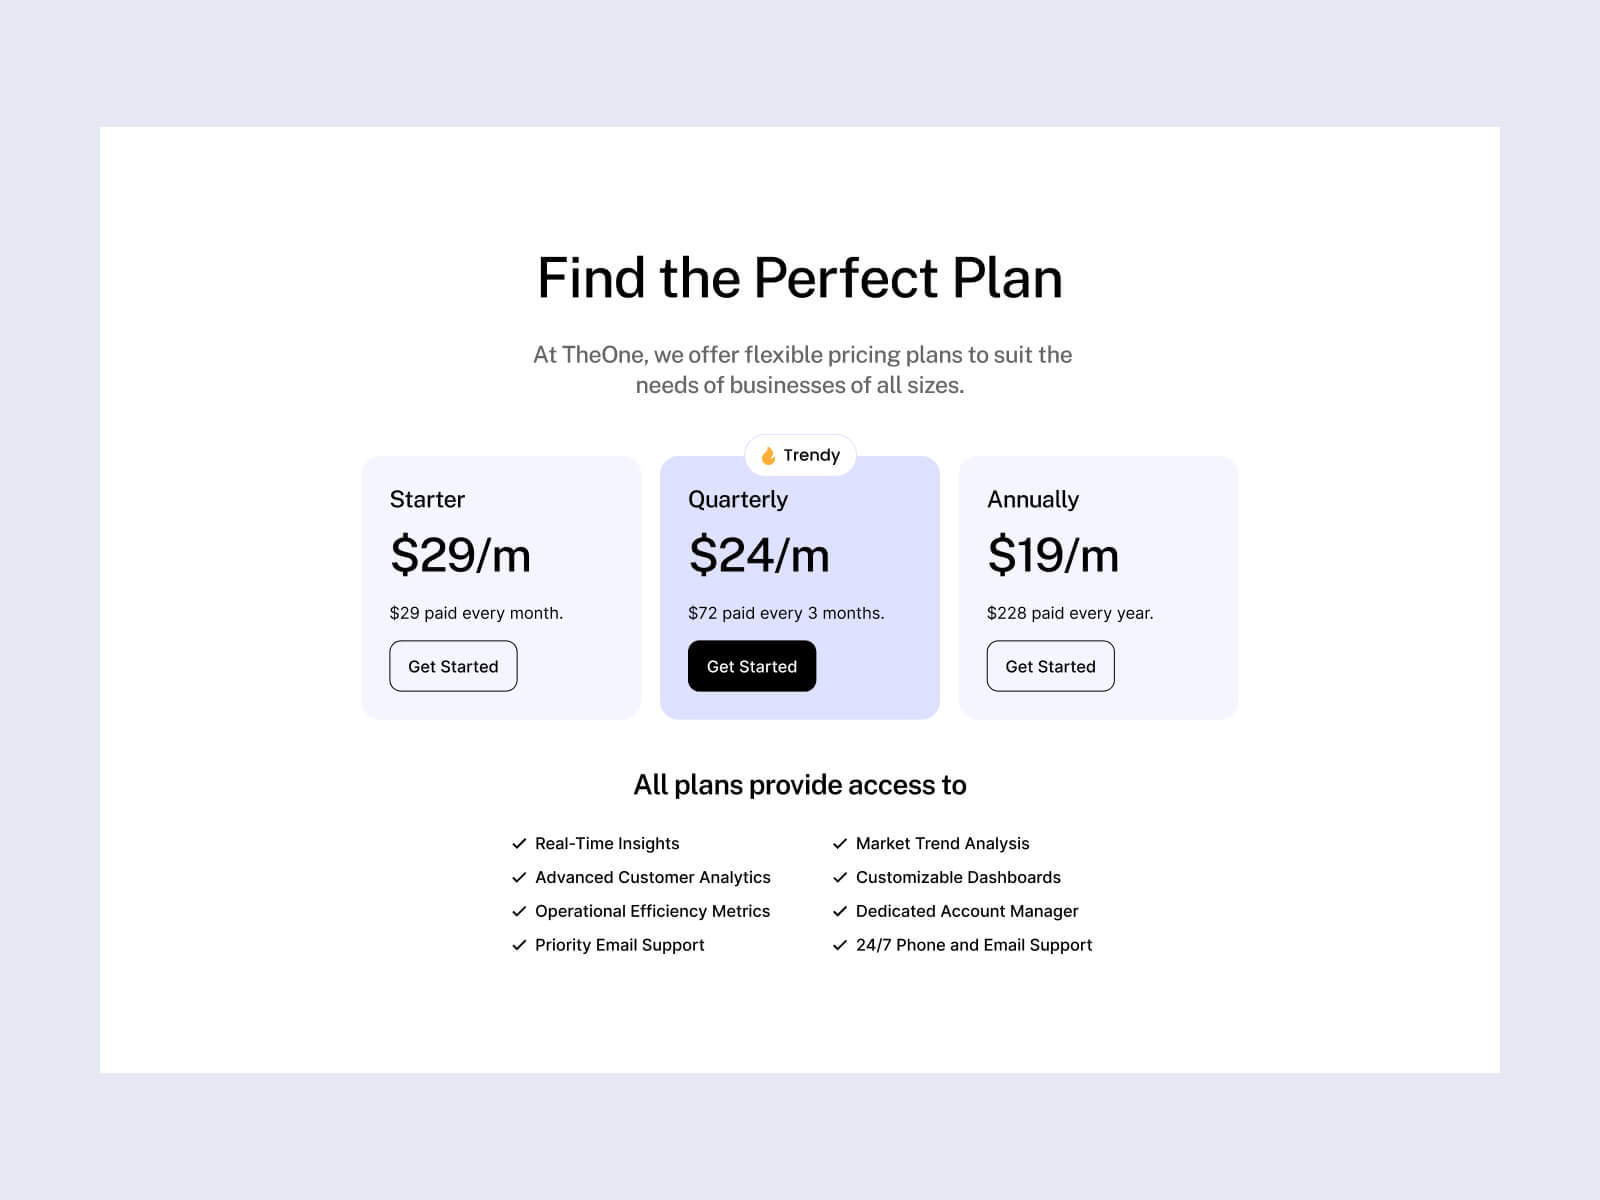Click the $19/m price text

coord(1053,555)
